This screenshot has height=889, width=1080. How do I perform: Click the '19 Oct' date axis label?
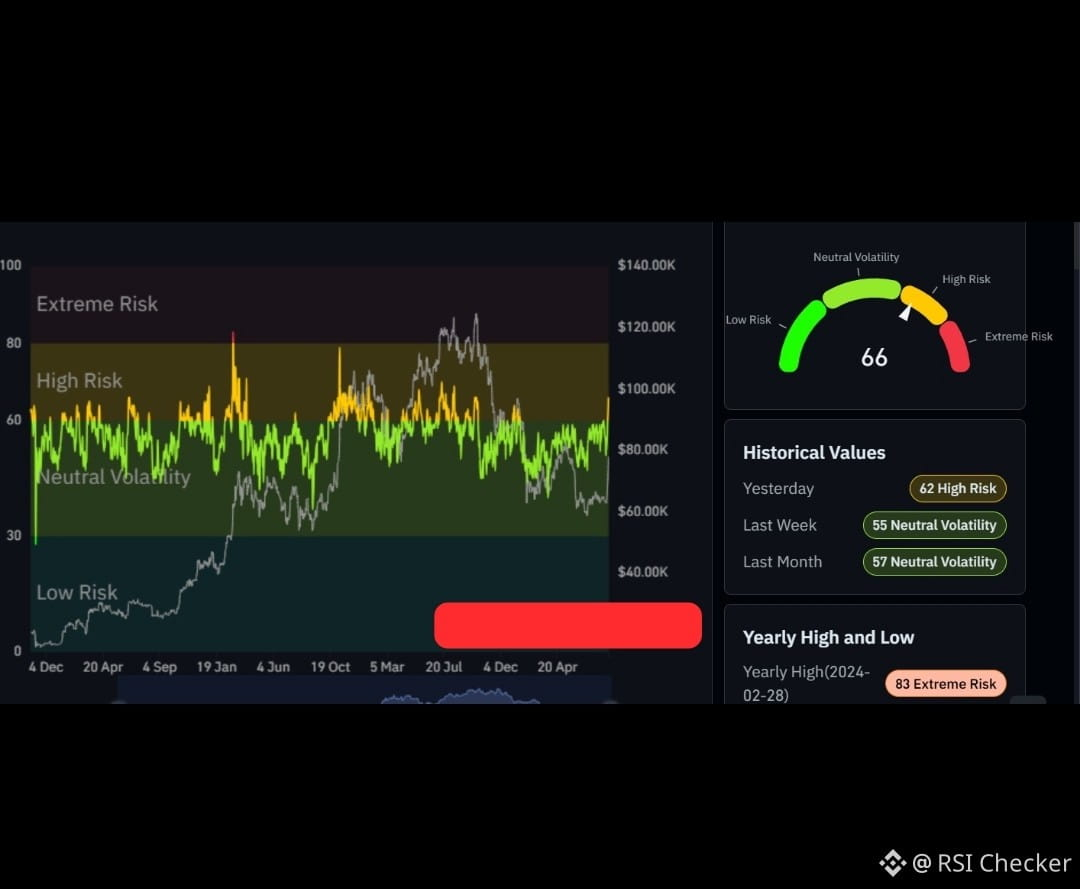[330, 667]
